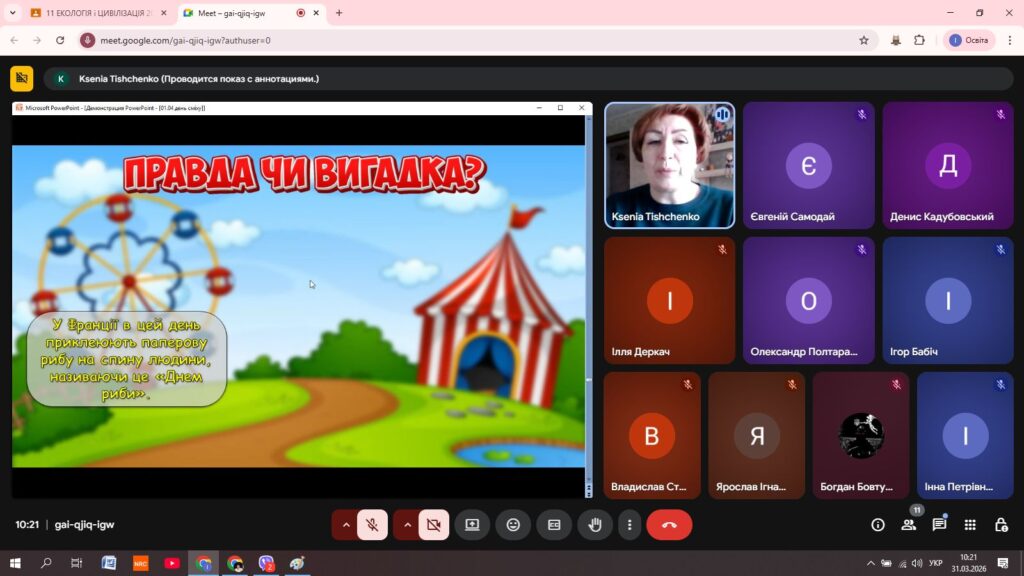
Task: Expand camera video settings arrow
Action: (407, 524)
